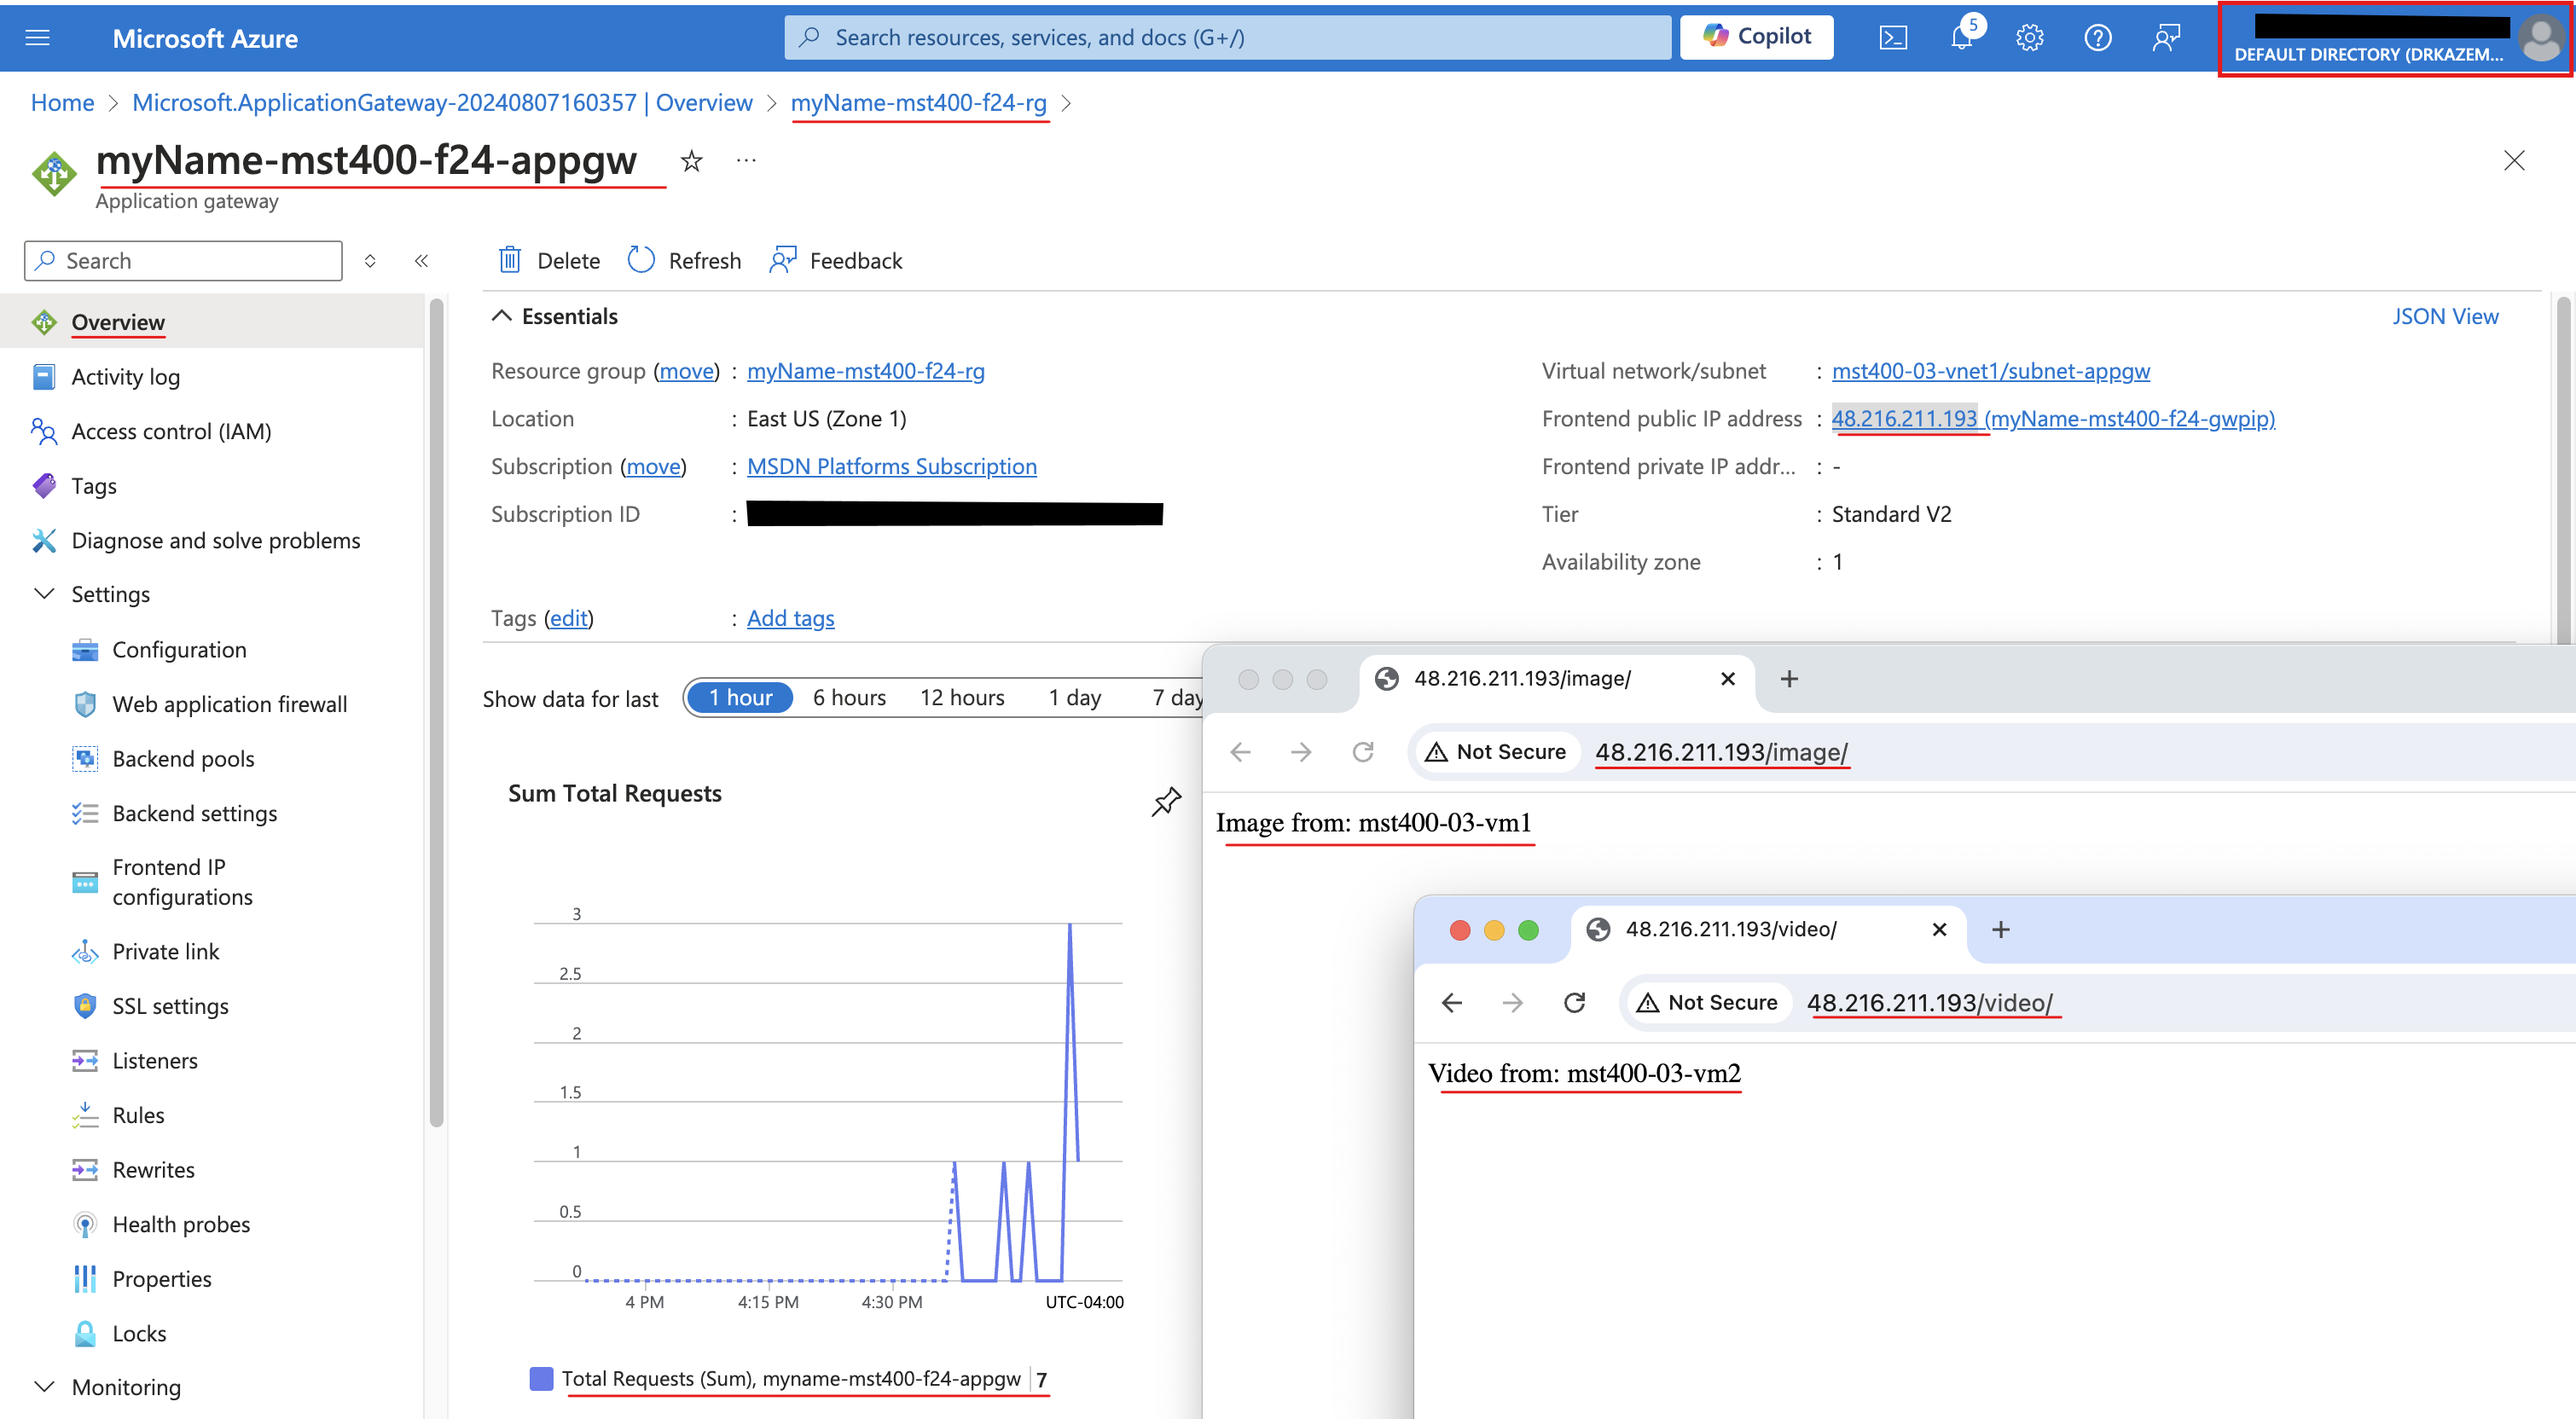Click the Total Requests legend color swatch
Viewport: 2576px width, 1419px height.
541,1379
